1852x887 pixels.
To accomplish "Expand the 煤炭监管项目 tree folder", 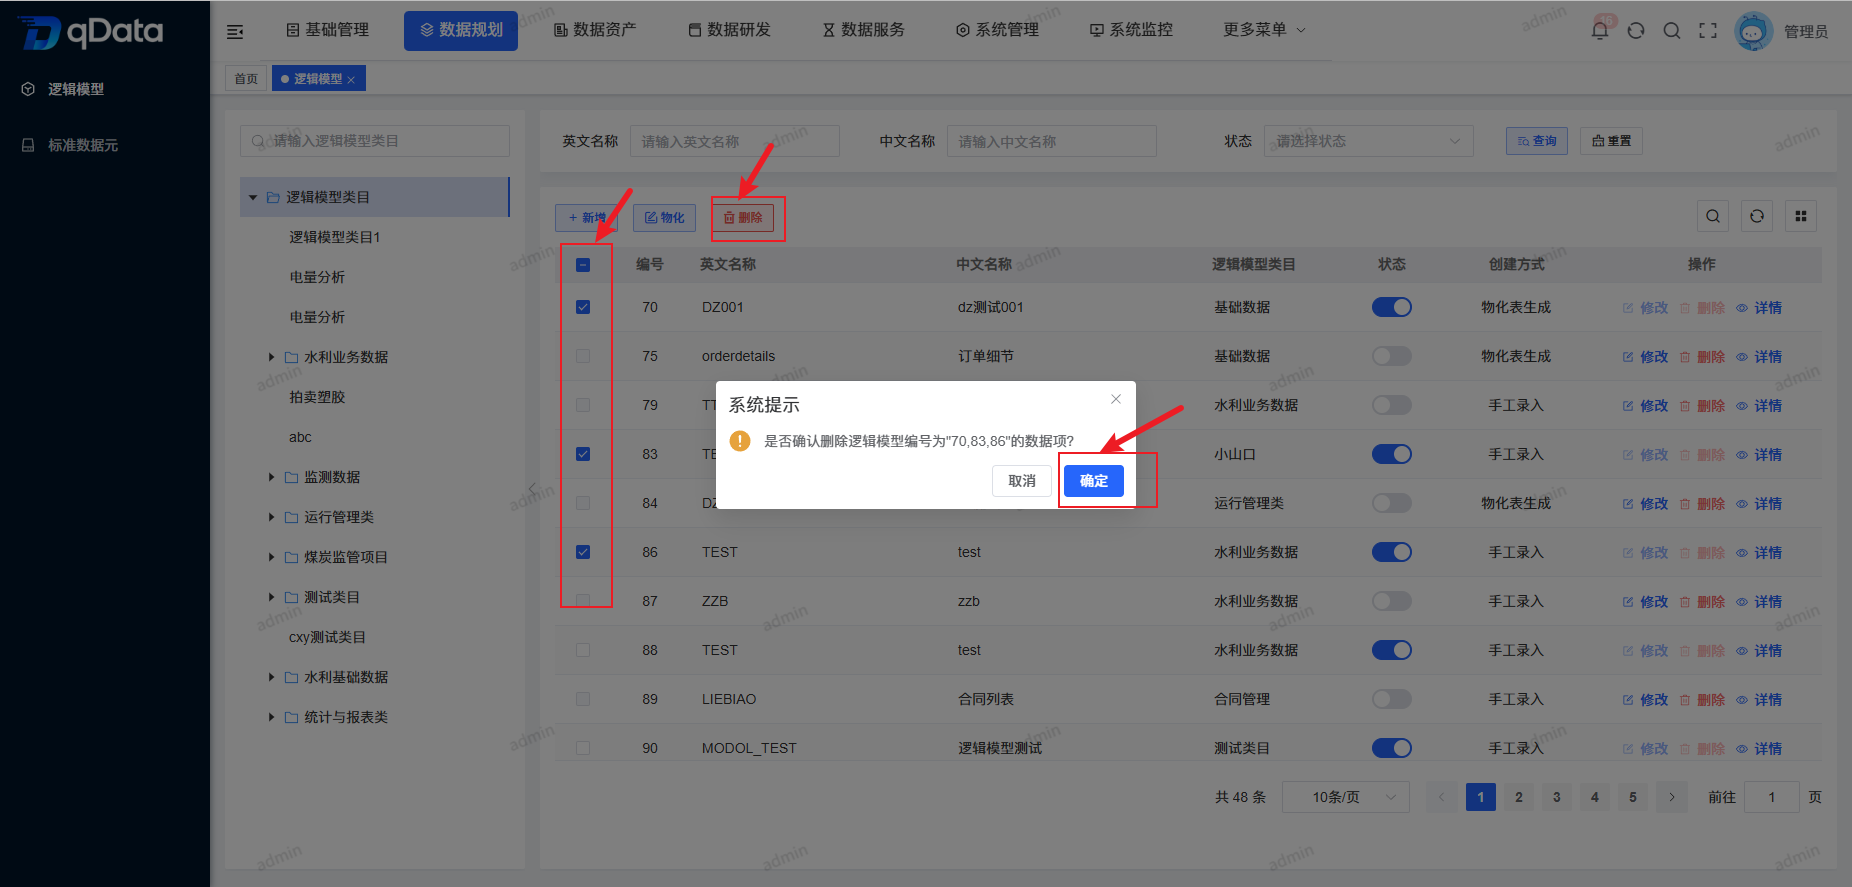I will (271, 557).
